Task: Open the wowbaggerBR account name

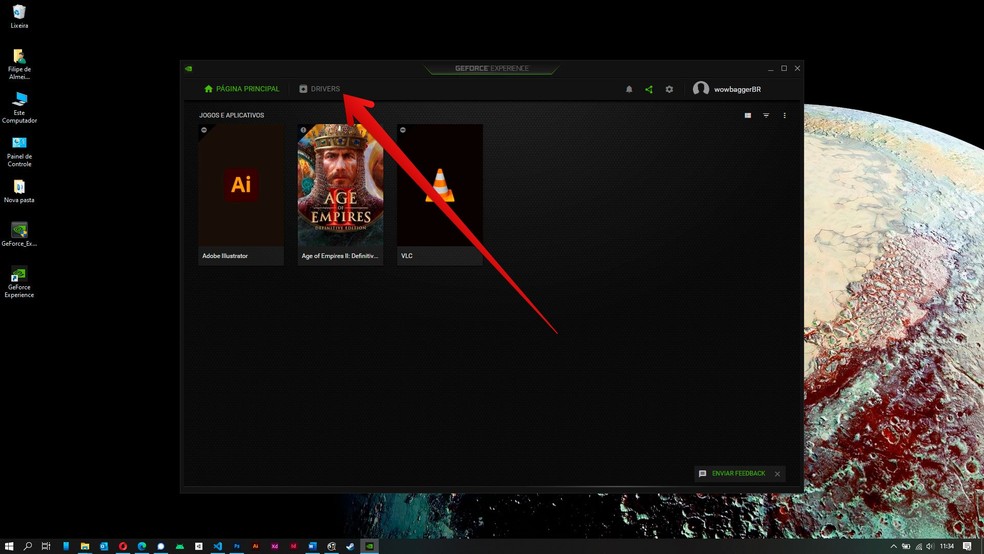Action: click(737, 89)
